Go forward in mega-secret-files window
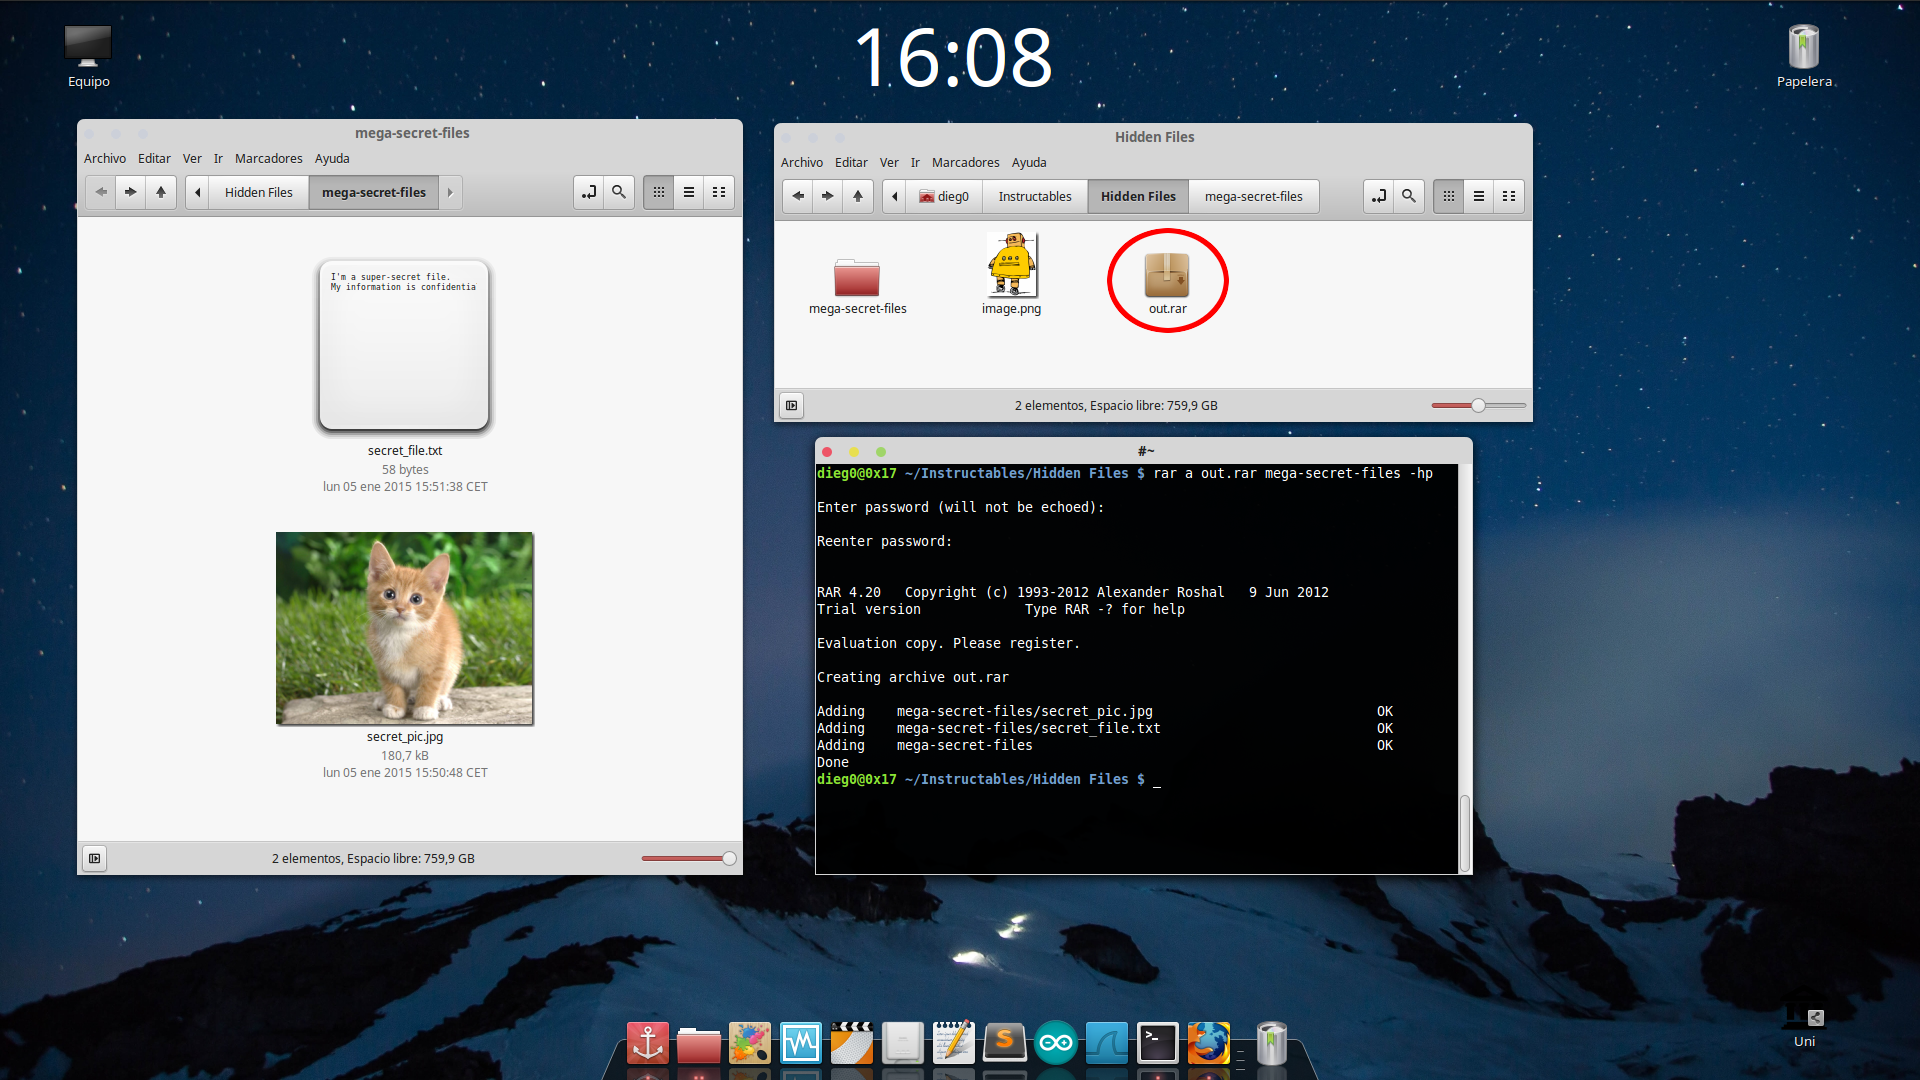1920x1080 pixels. coord(131,192)
